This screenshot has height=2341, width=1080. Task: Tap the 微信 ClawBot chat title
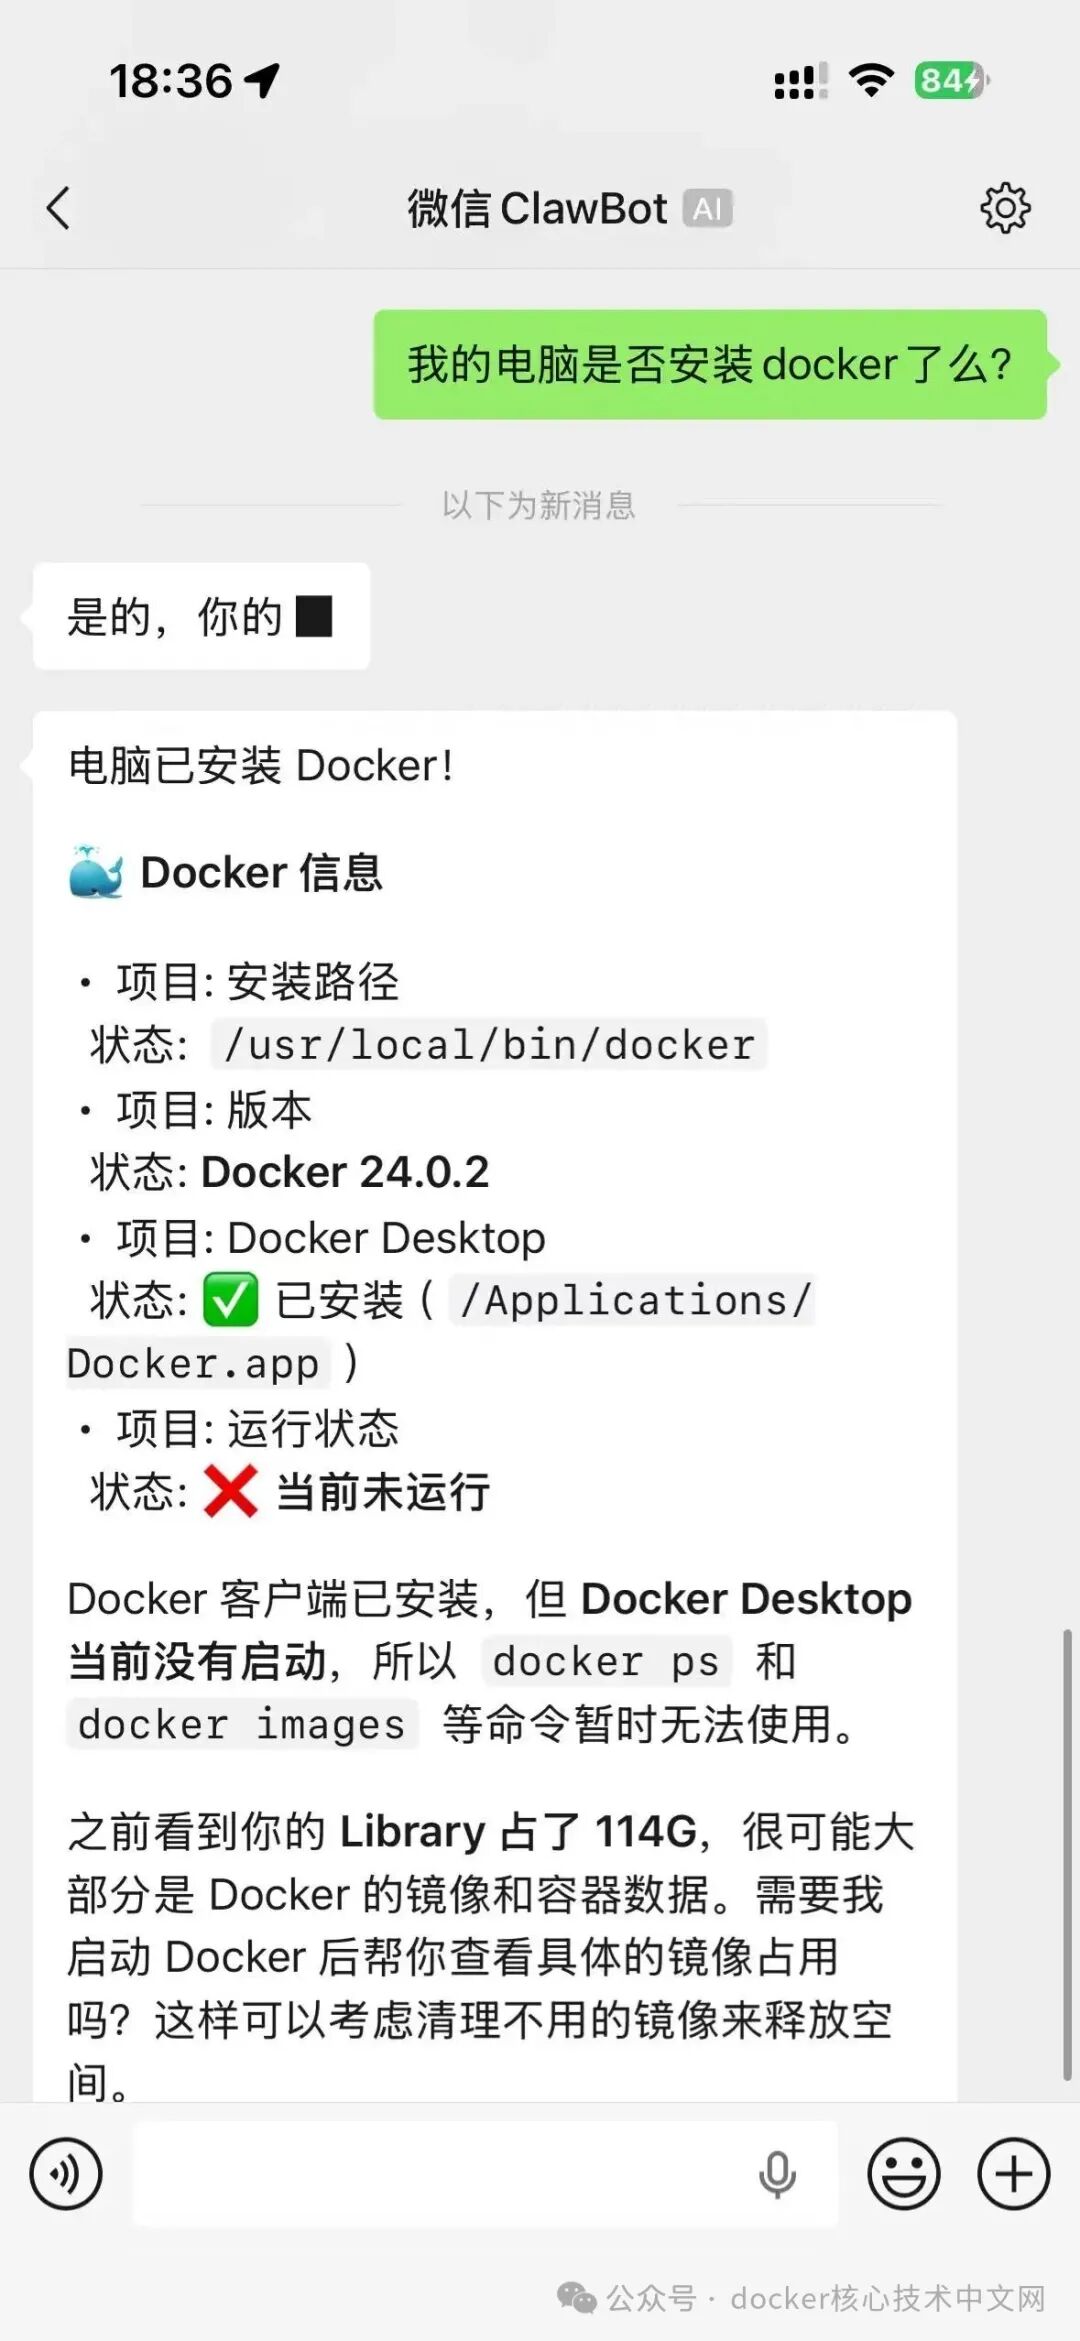click(x=537, y=208)
